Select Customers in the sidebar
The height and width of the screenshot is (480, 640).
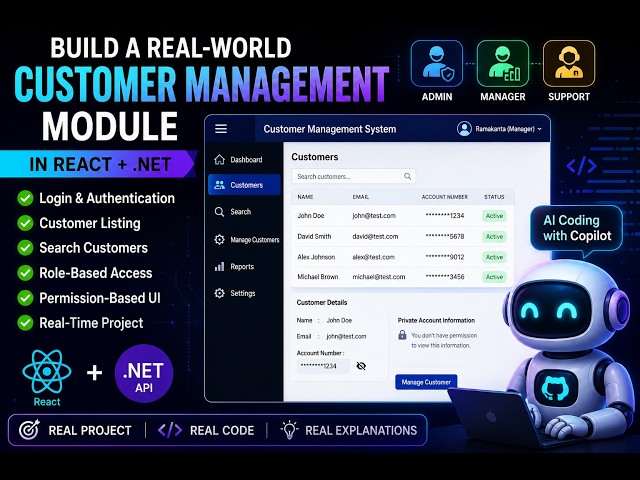pyautogui.click(x=244, y=185)
